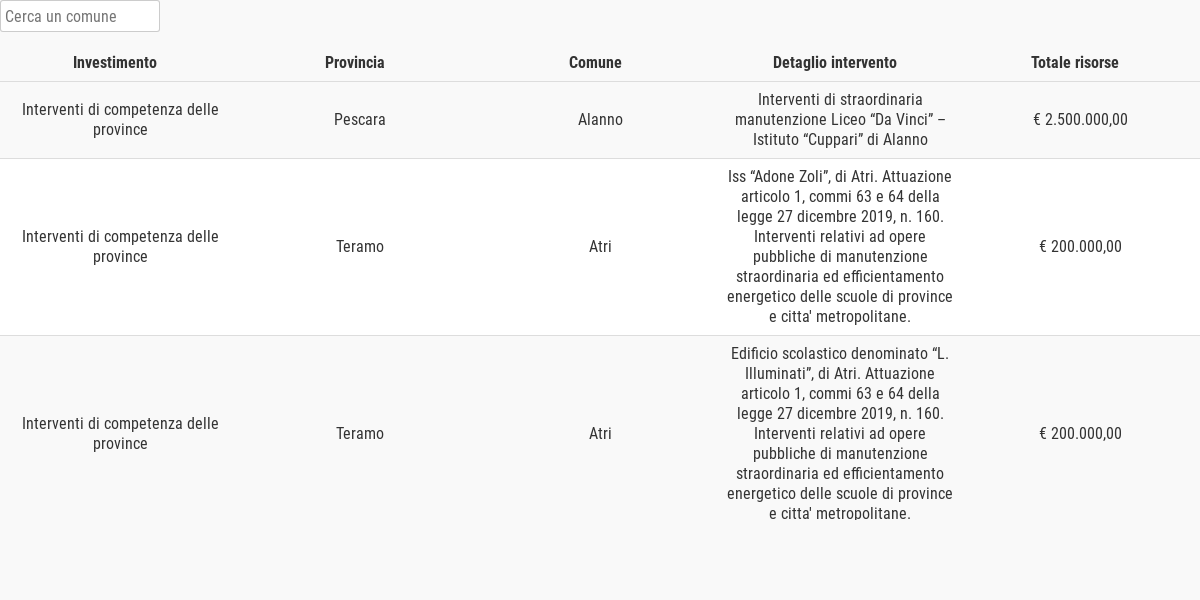Sort by the Provincia column header

coord(355,62)
